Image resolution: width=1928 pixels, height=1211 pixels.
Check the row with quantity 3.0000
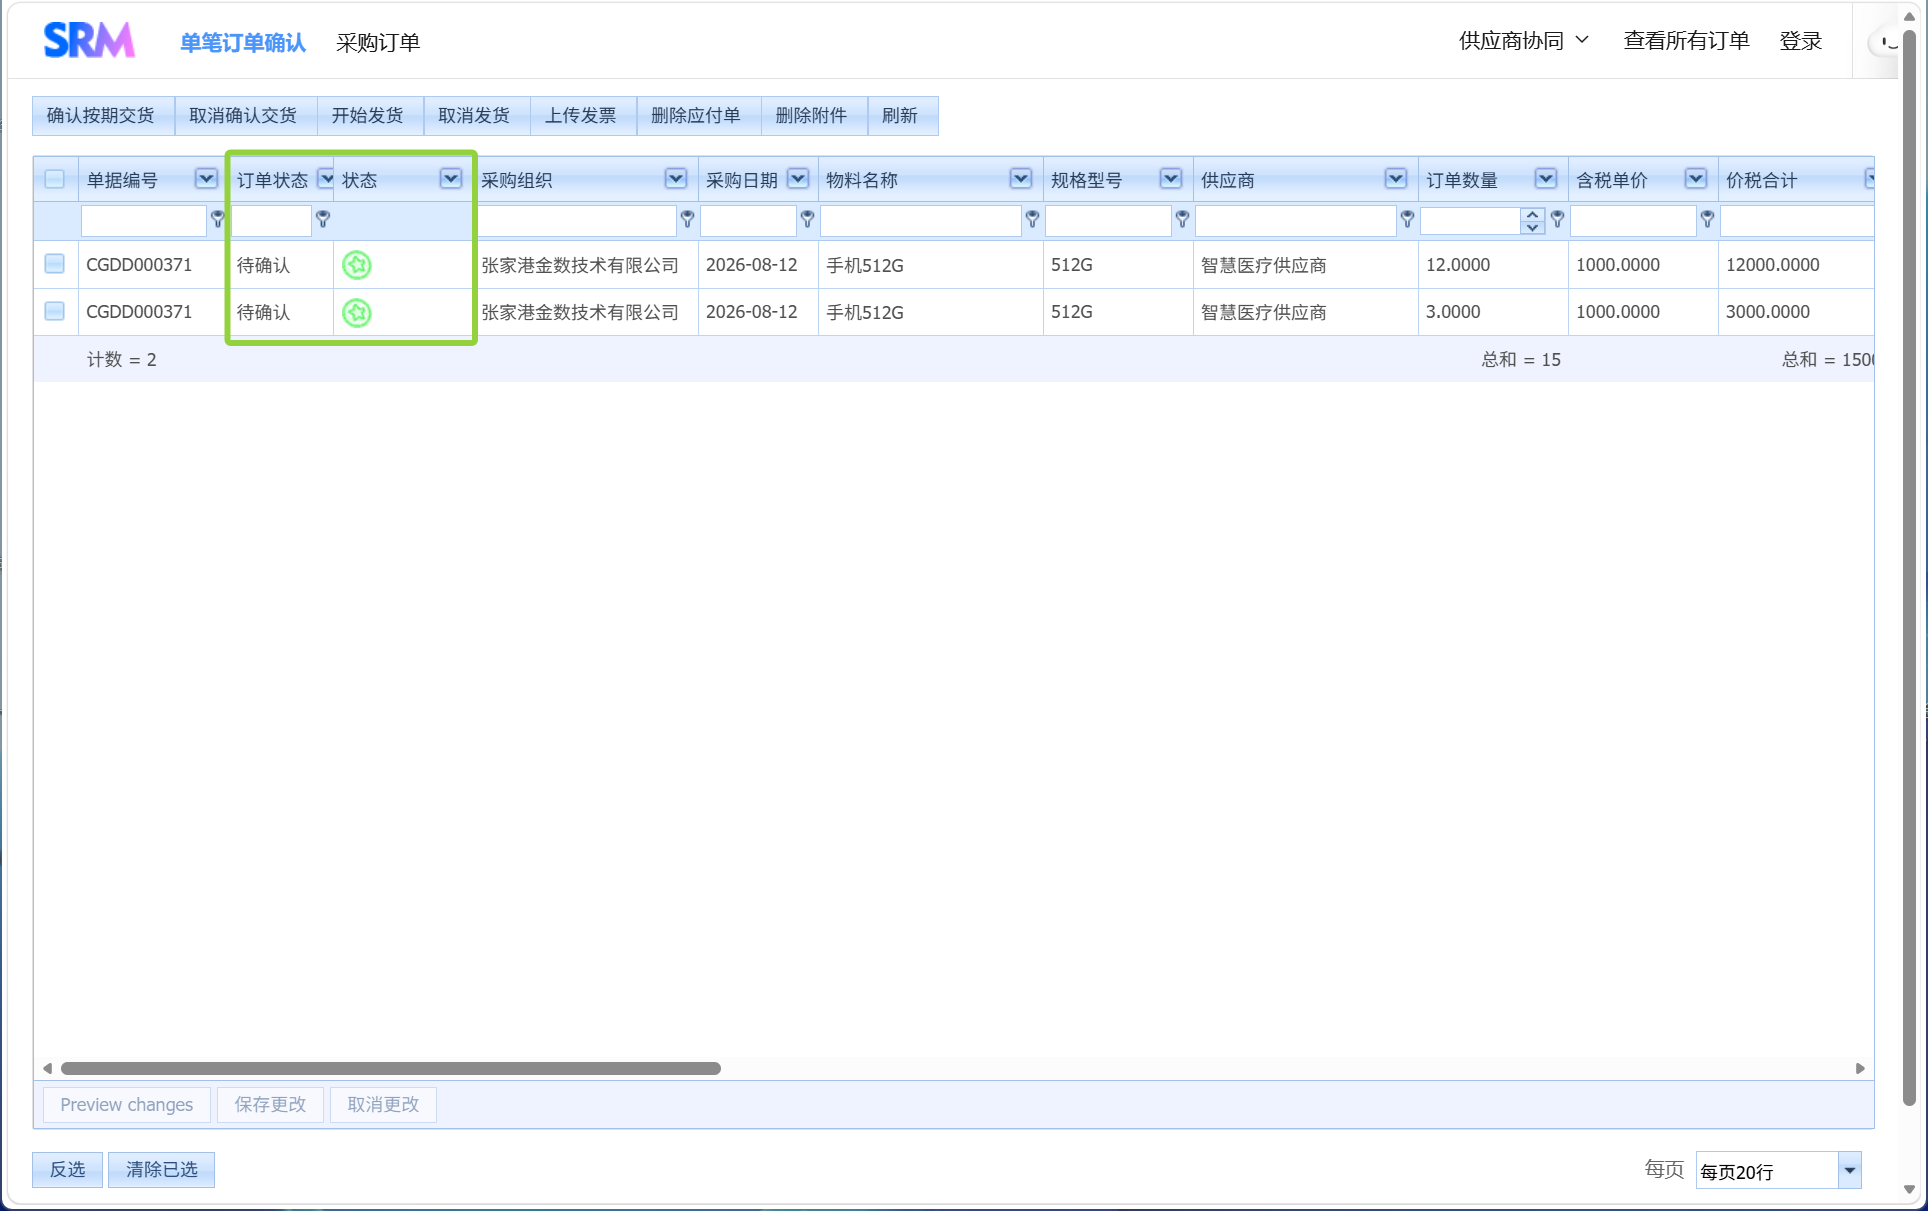(x=55, y=311)
